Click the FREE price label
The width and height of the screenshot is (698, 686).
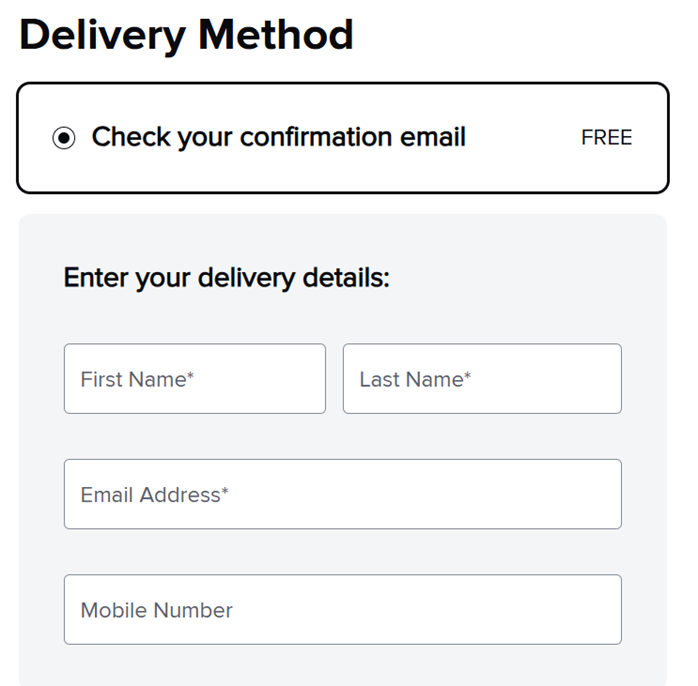point(606,138)
